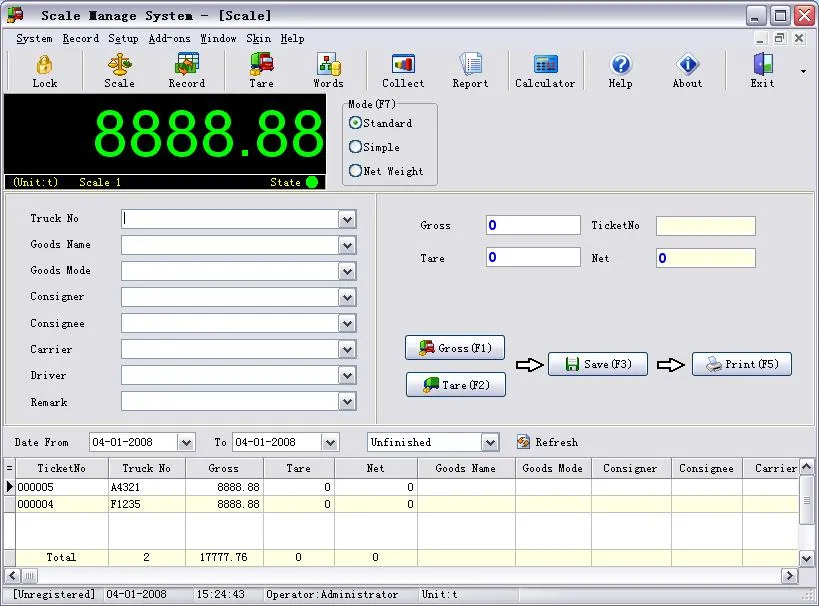Screen dimensions: 819x606
Task: Launch the Calculator from toolbar
Action: (x=545, y=70)
